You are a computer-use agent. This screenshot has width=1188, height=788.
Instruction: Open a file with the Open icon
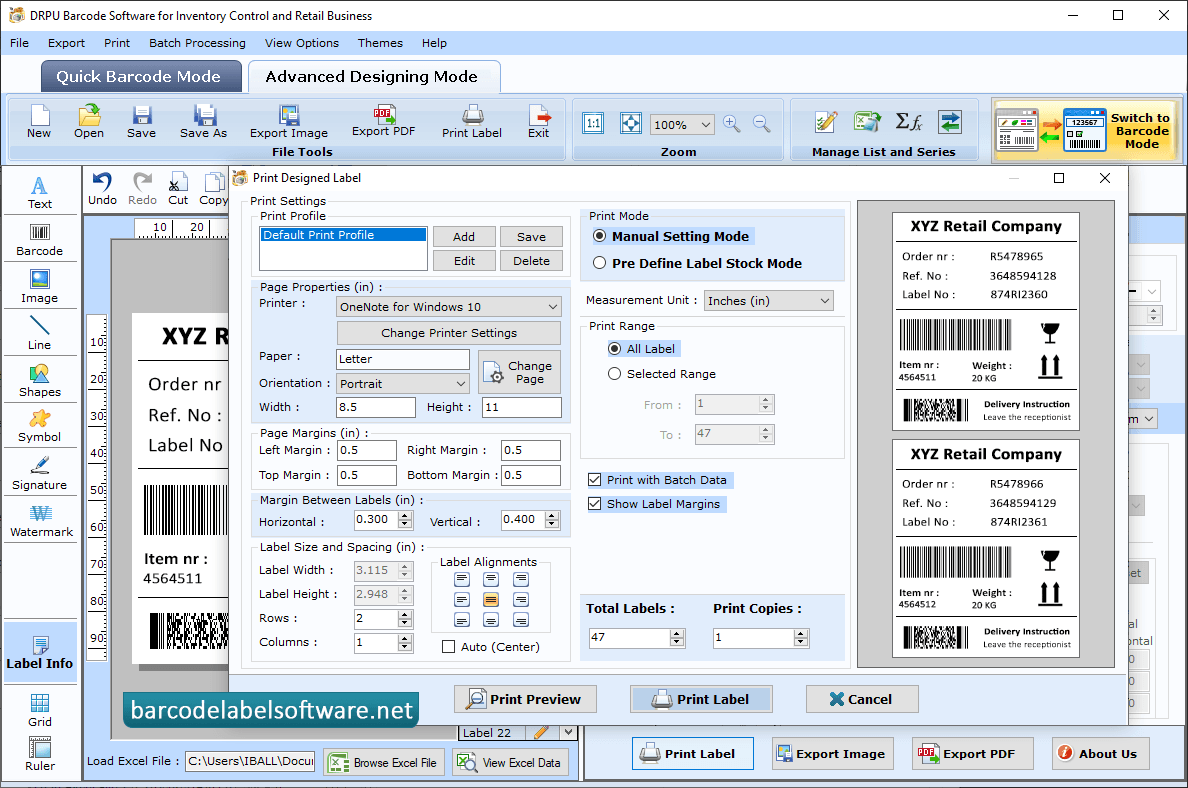click(x=89, y=122)
